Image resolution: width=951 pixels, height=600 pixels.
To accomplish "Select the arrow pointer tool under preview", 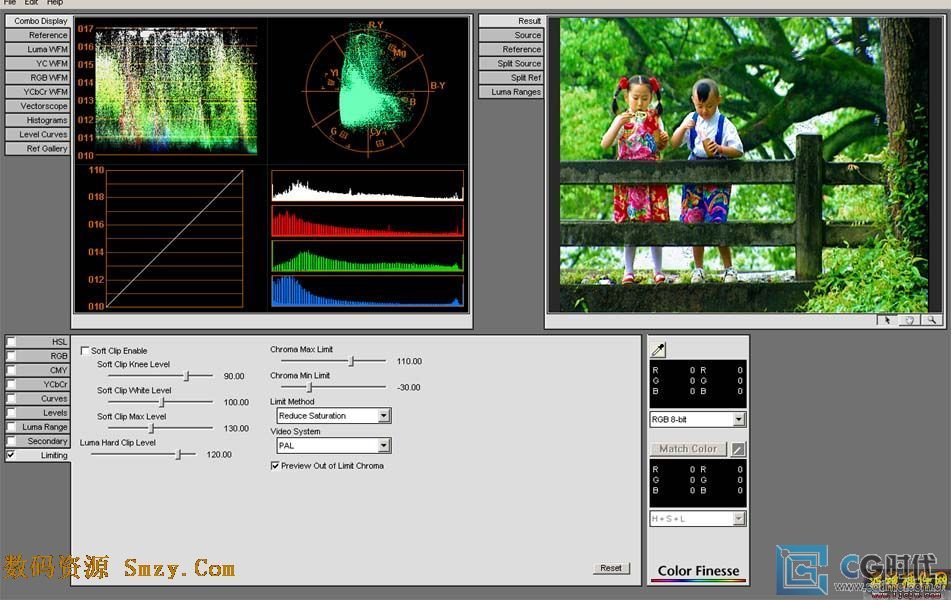I will click(887, 320).
